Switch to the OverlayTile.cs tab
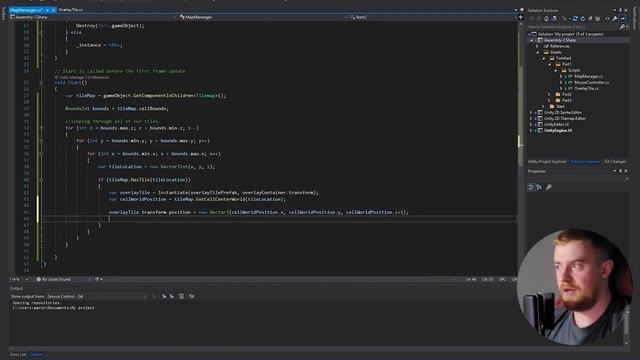 (x=71, y=10)
